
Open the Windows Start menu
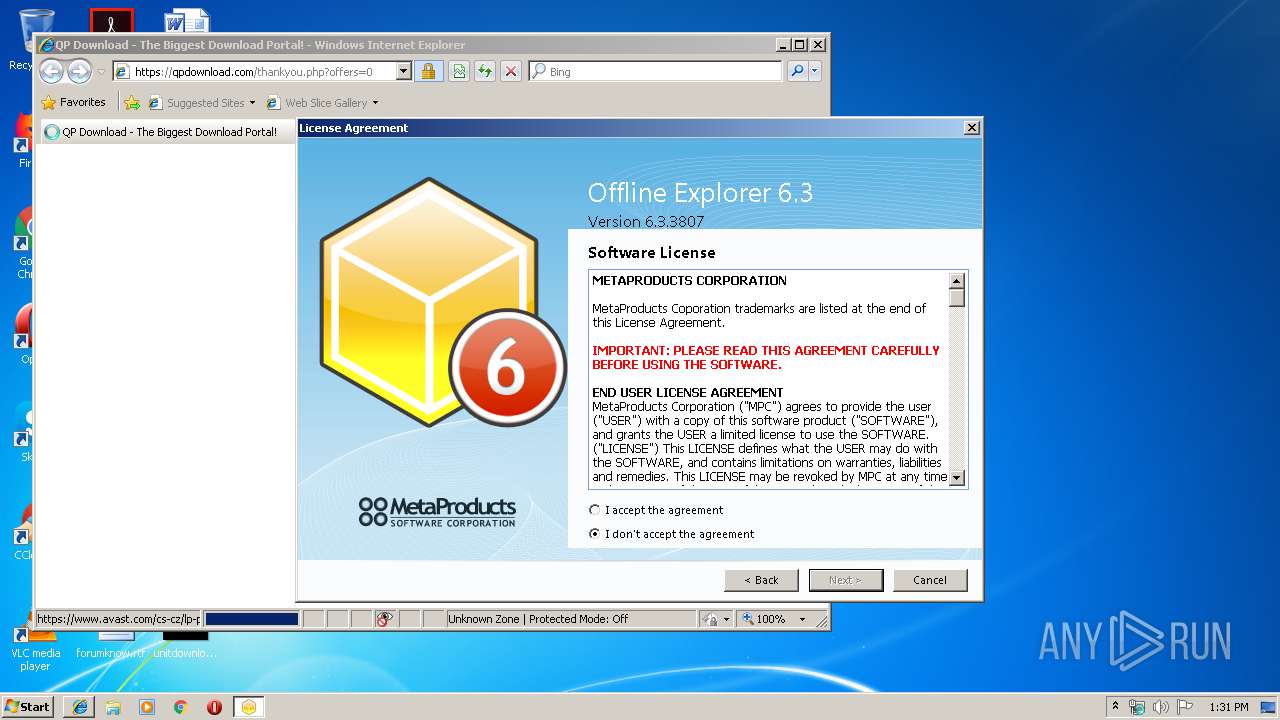click(28, 706)
